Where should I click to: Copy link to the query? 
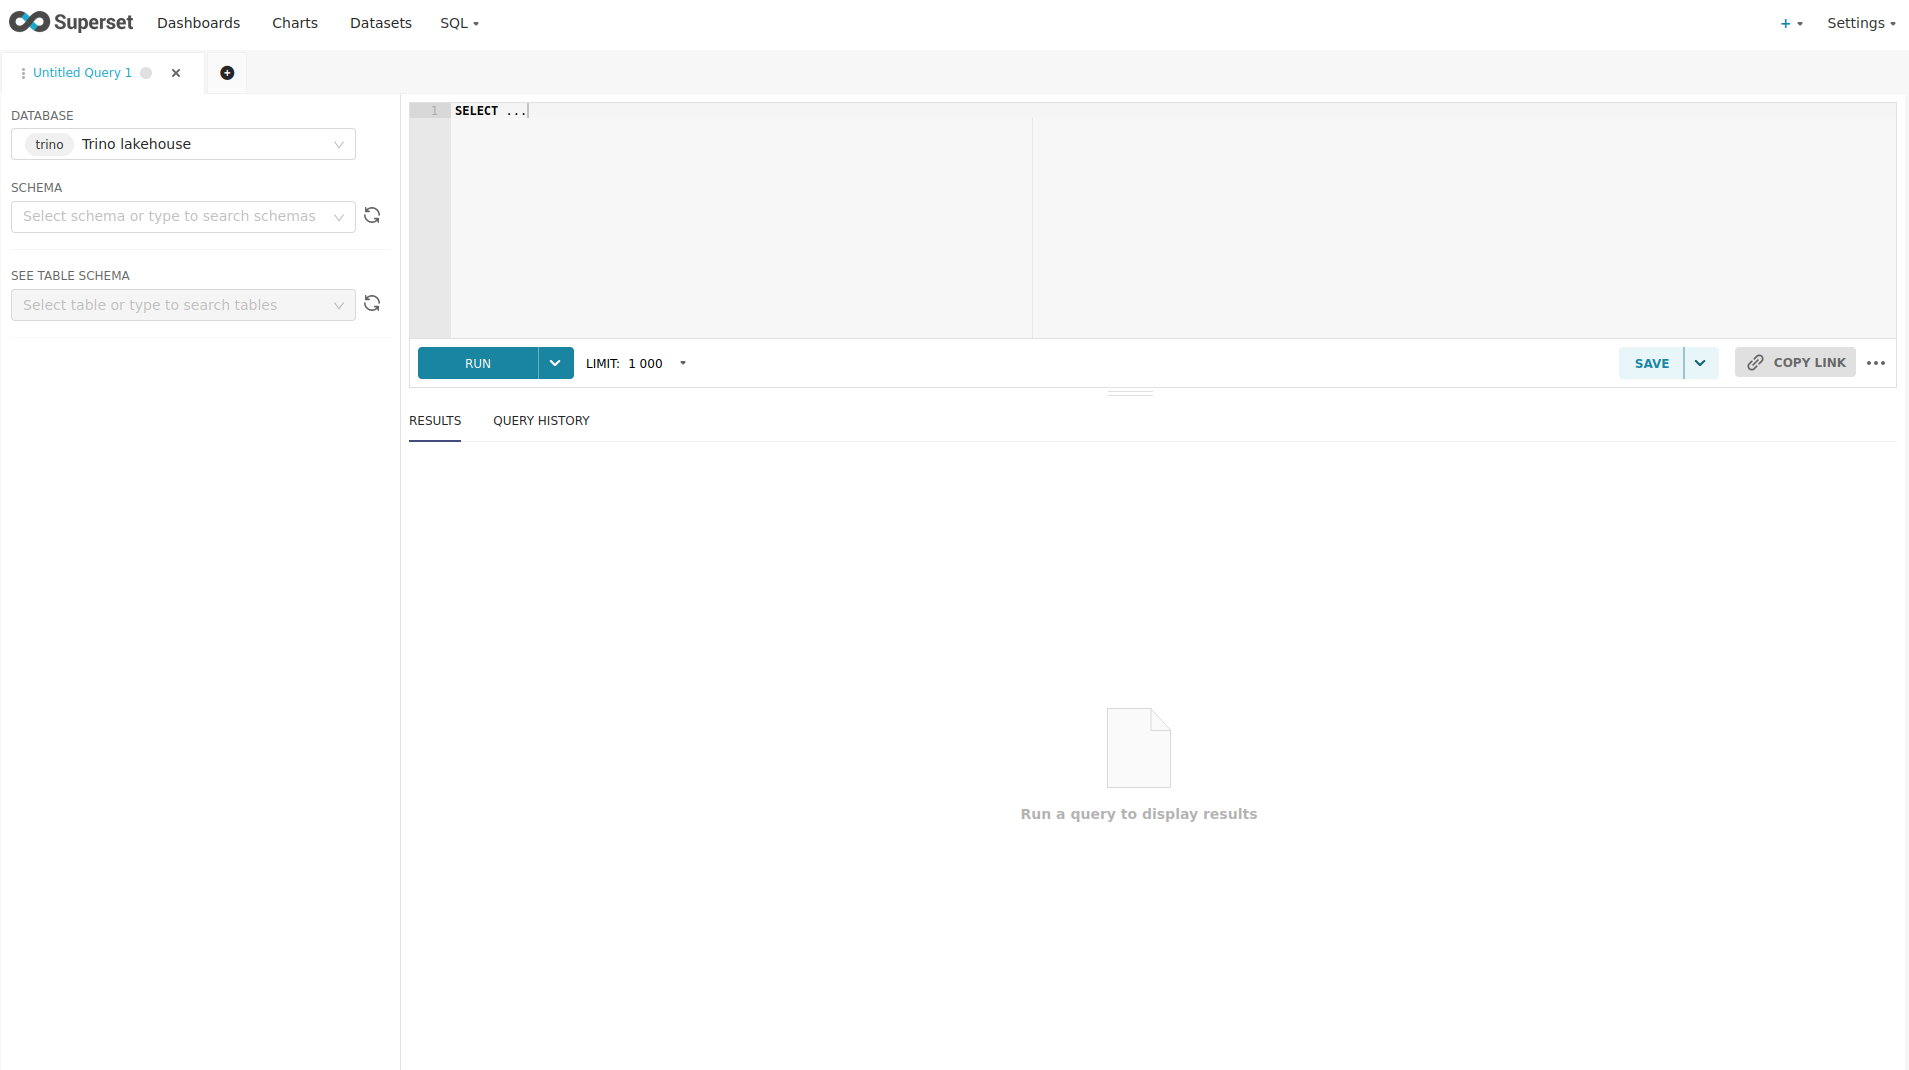pyautogui.click(x=1795, y=363)
